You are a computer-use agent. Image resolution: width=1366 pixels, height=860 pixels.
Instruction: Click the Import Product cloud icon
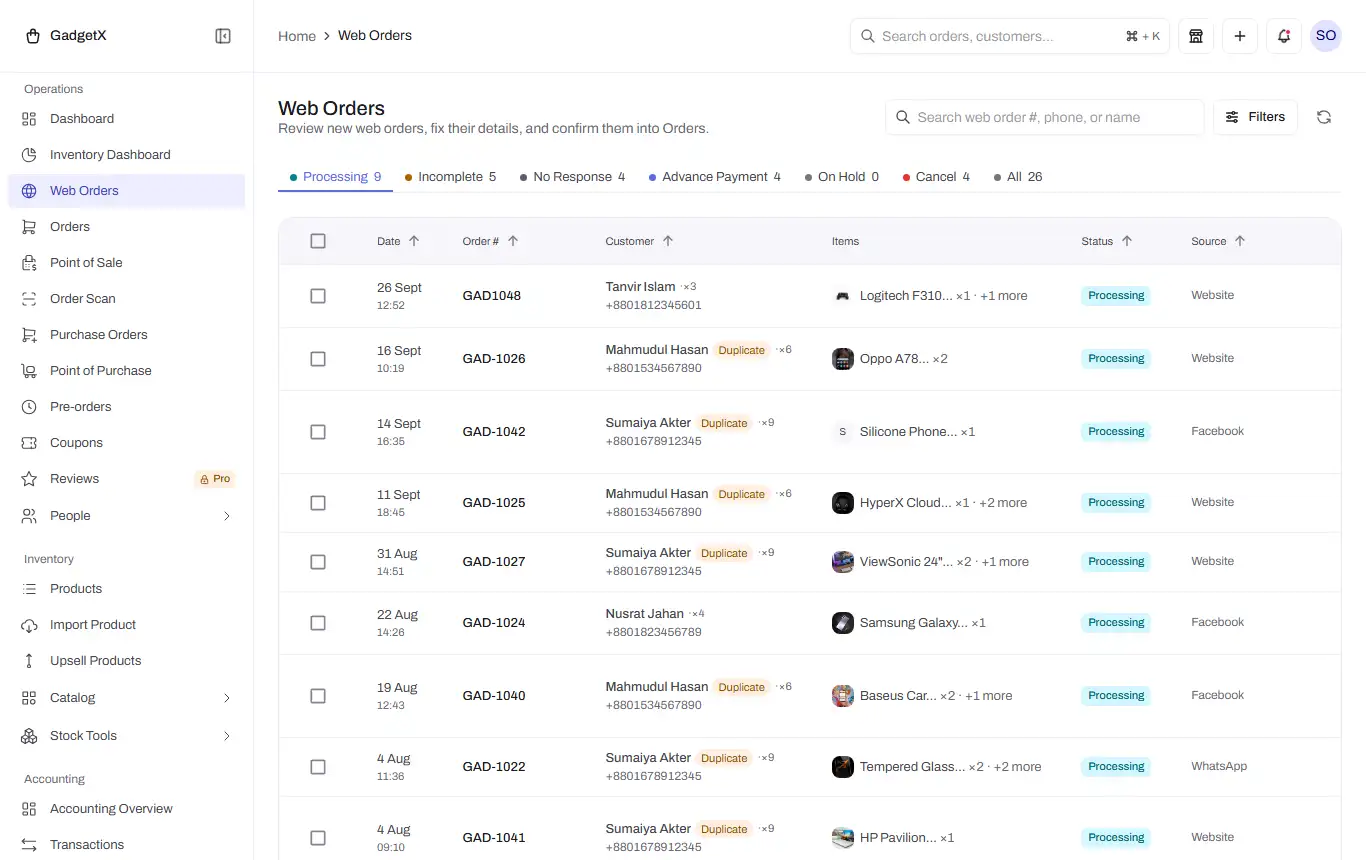(29, 625)
